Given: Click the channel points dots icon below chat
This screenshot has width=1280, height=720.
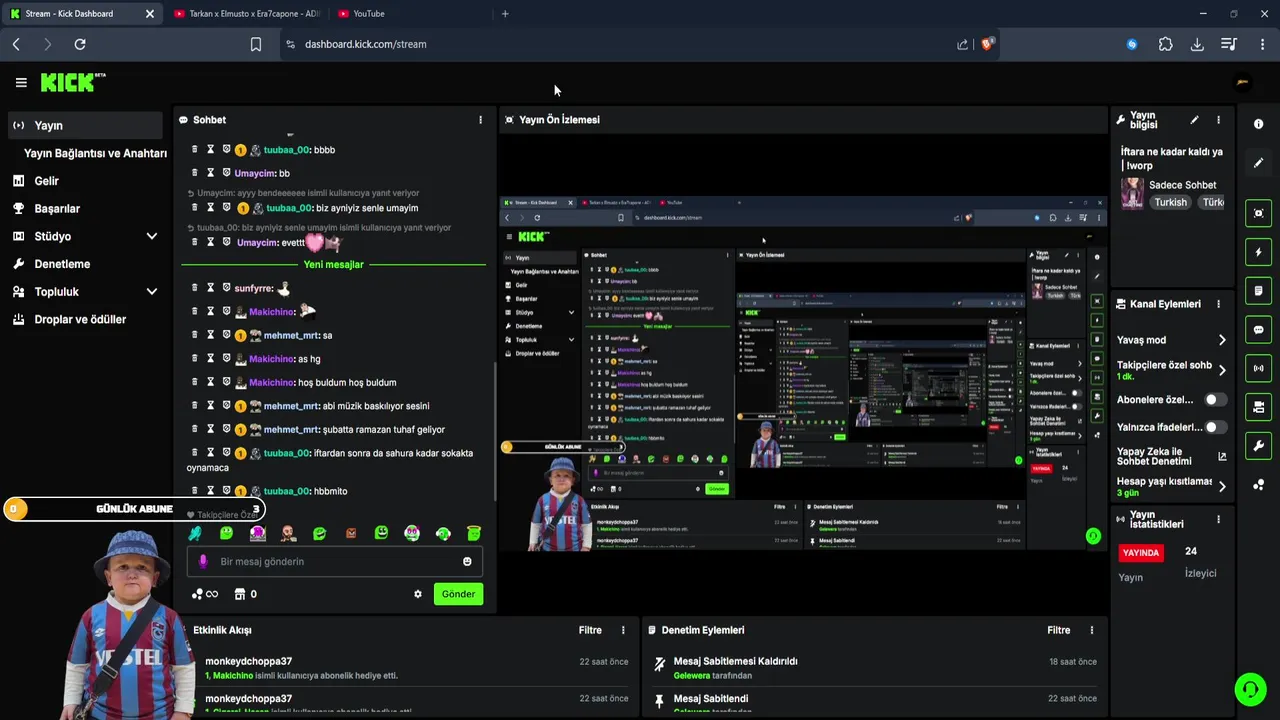Looking at the screenshot, I should (197, 594).
